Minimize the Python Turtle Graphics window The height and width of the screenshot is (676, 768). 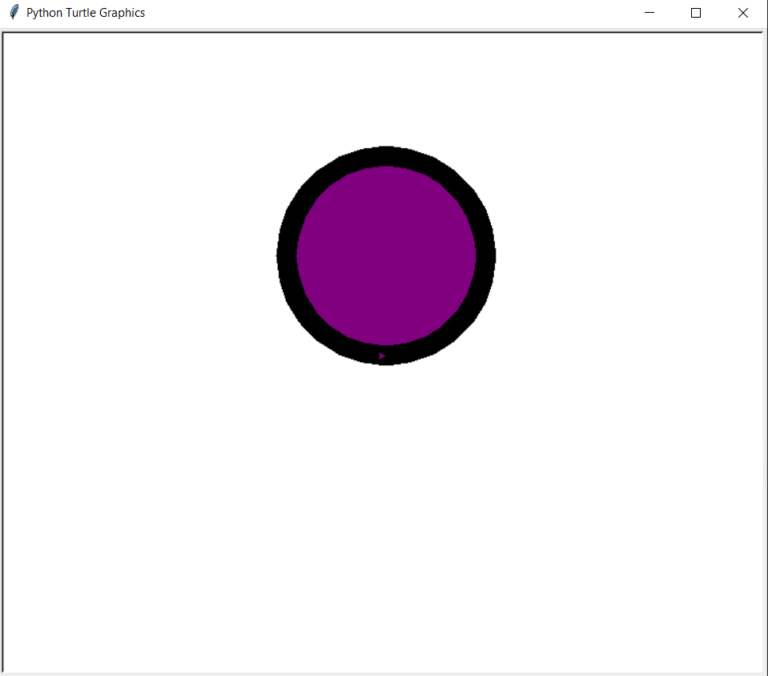click(649, 13)
